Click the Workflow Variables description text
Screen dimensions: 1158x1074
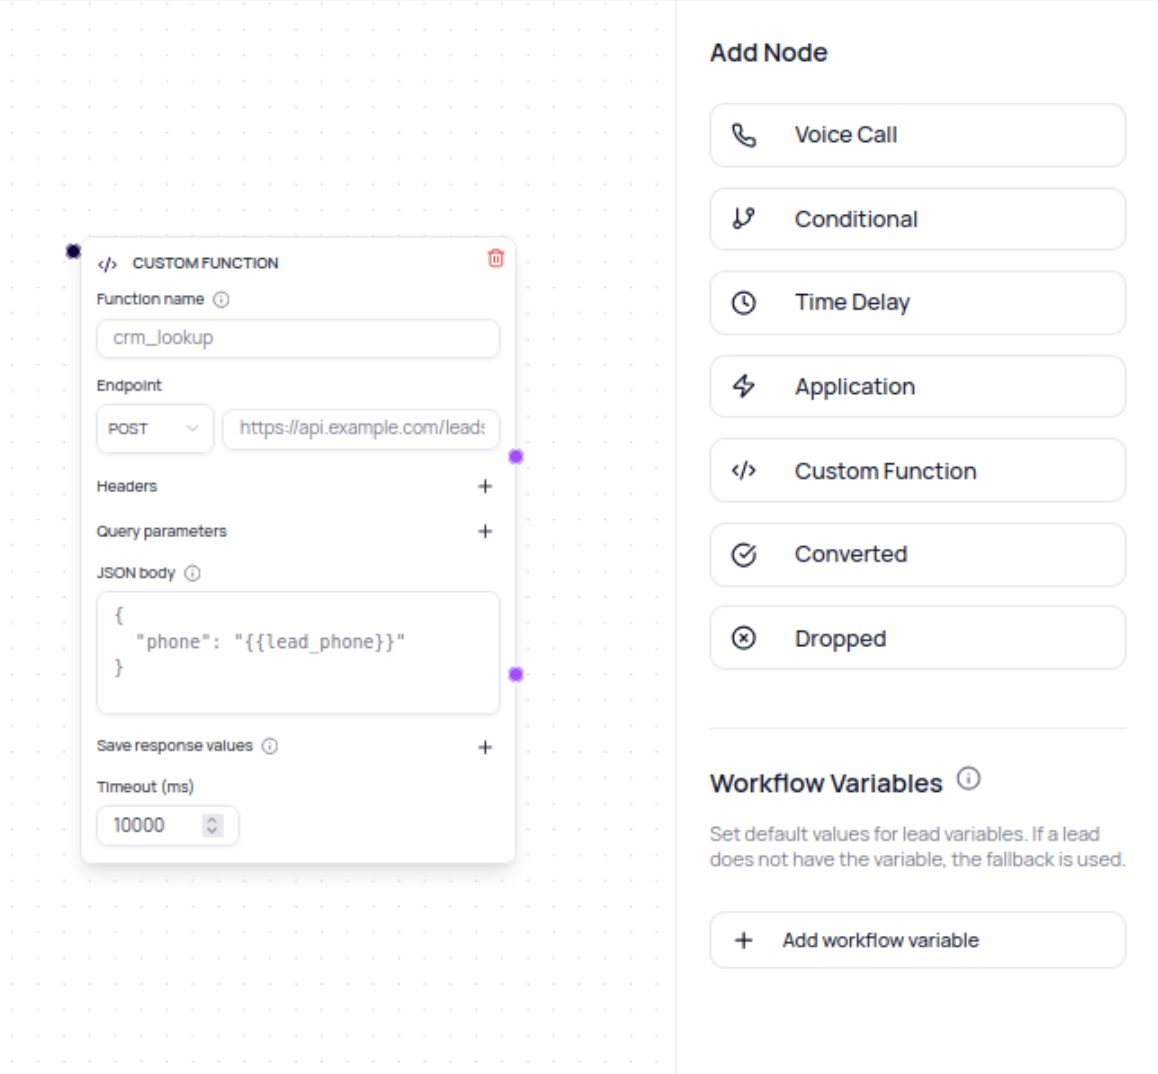(917, 846)
